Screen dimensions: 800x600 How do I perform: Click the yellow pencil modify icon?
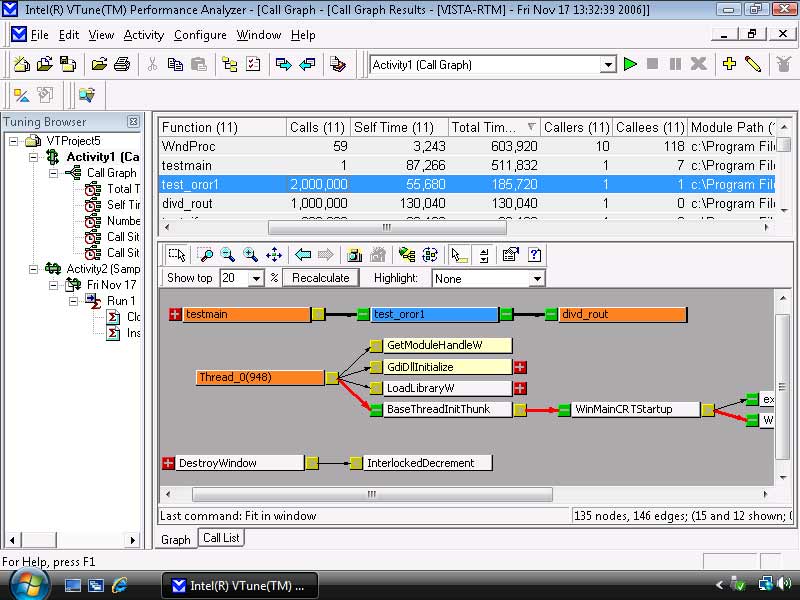[x=753, y=64]
